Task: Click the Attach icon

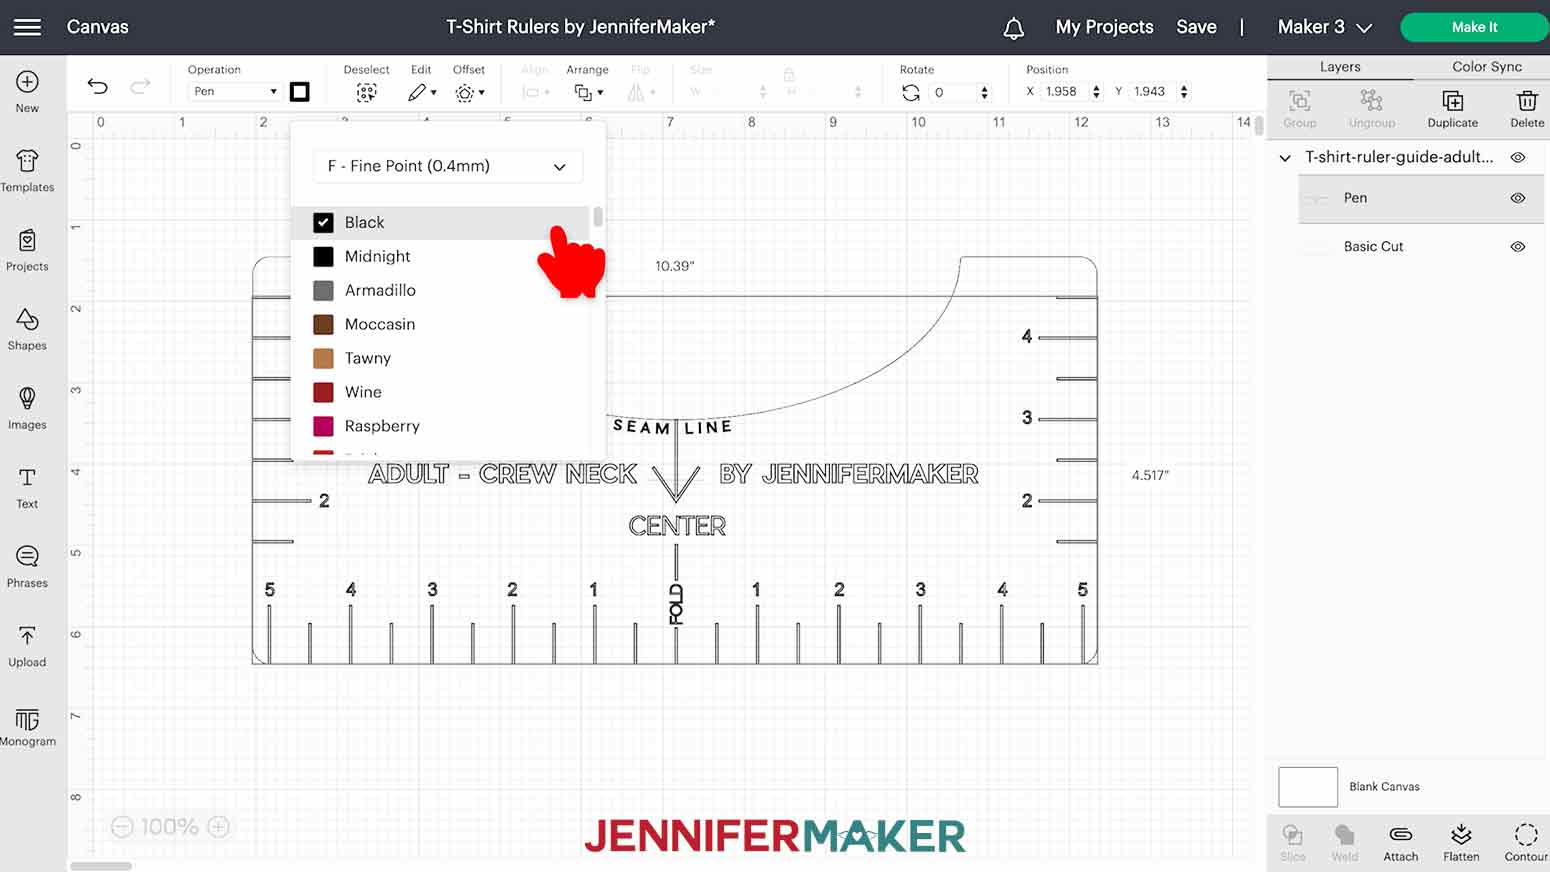Action: pyautogui.click(x=1401, y=834)
